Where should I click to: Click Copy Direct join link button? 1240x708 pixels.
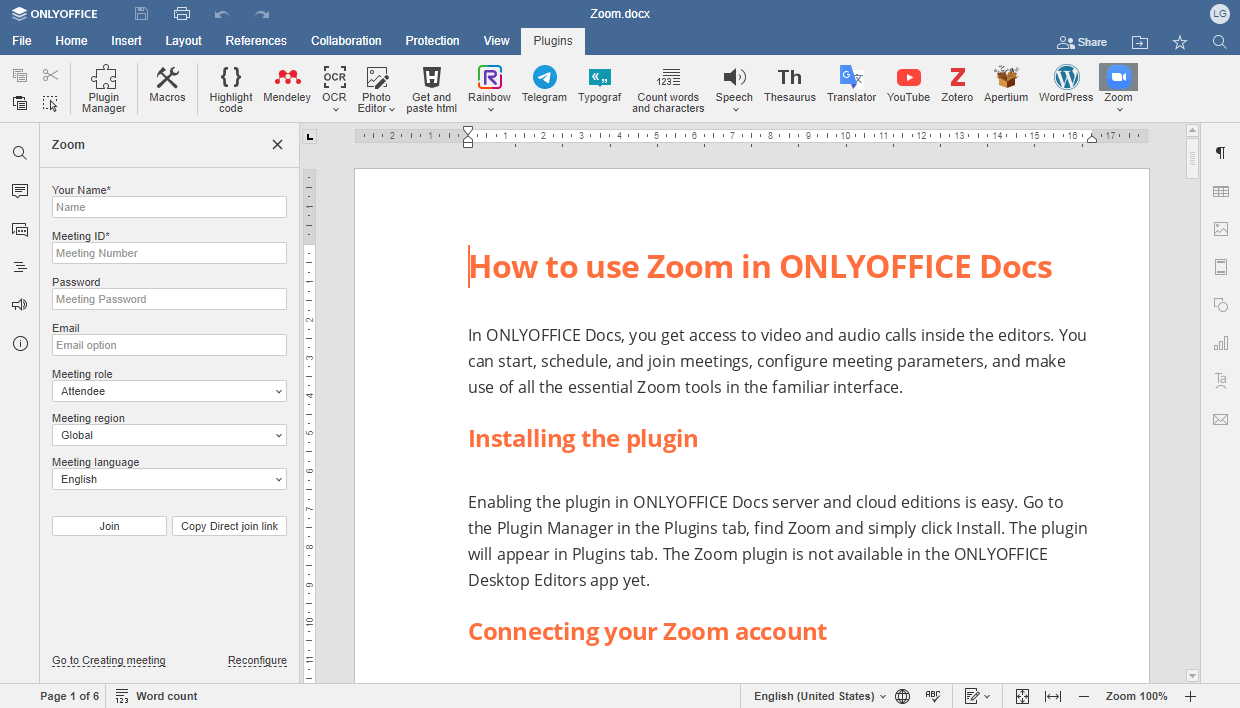[229, 526]
